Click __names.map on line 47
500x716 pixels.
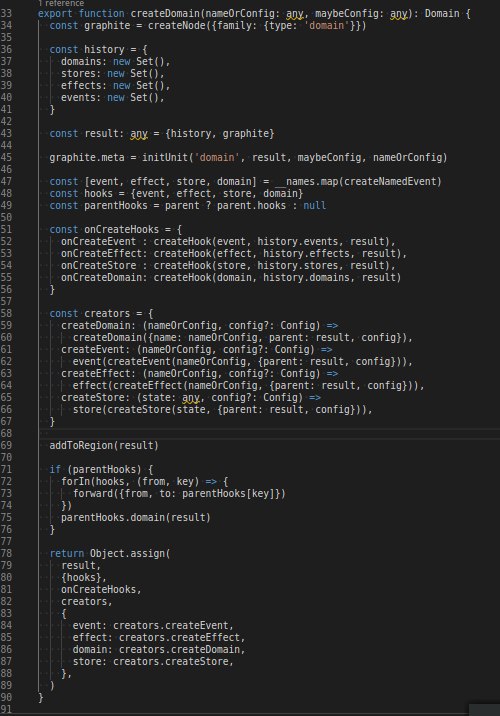pyautogui.click(x=306, y=182)
